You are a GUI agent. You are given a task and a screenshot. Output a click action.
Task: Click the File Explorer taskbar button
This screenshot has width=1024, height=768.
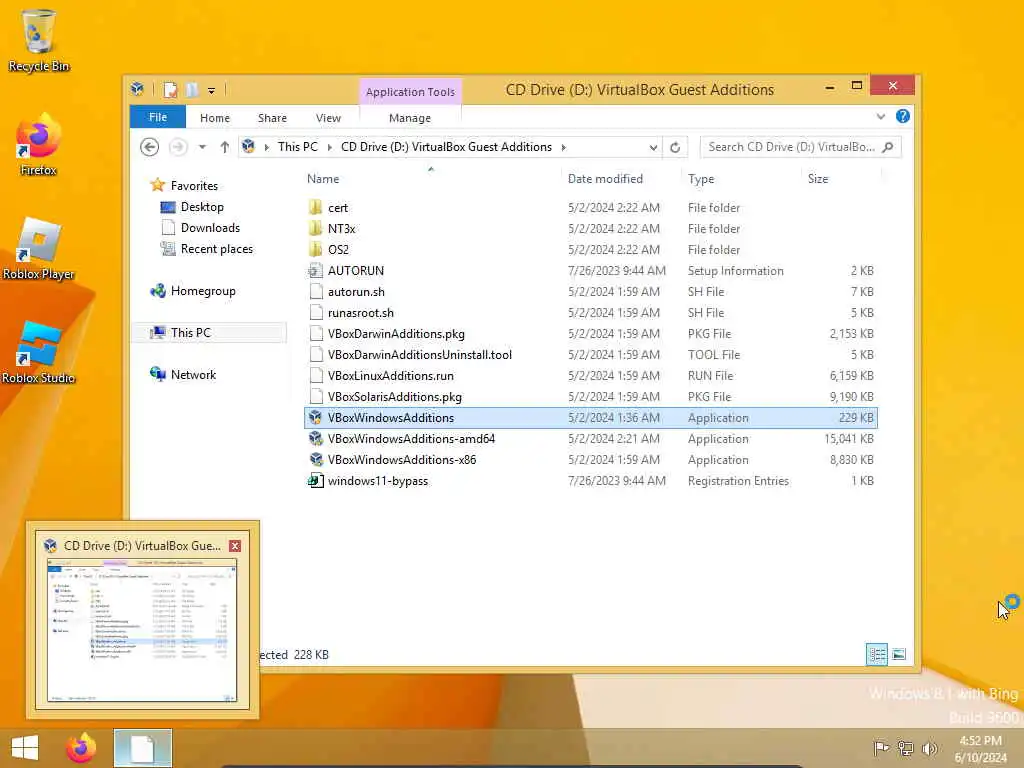click(142, 748)
